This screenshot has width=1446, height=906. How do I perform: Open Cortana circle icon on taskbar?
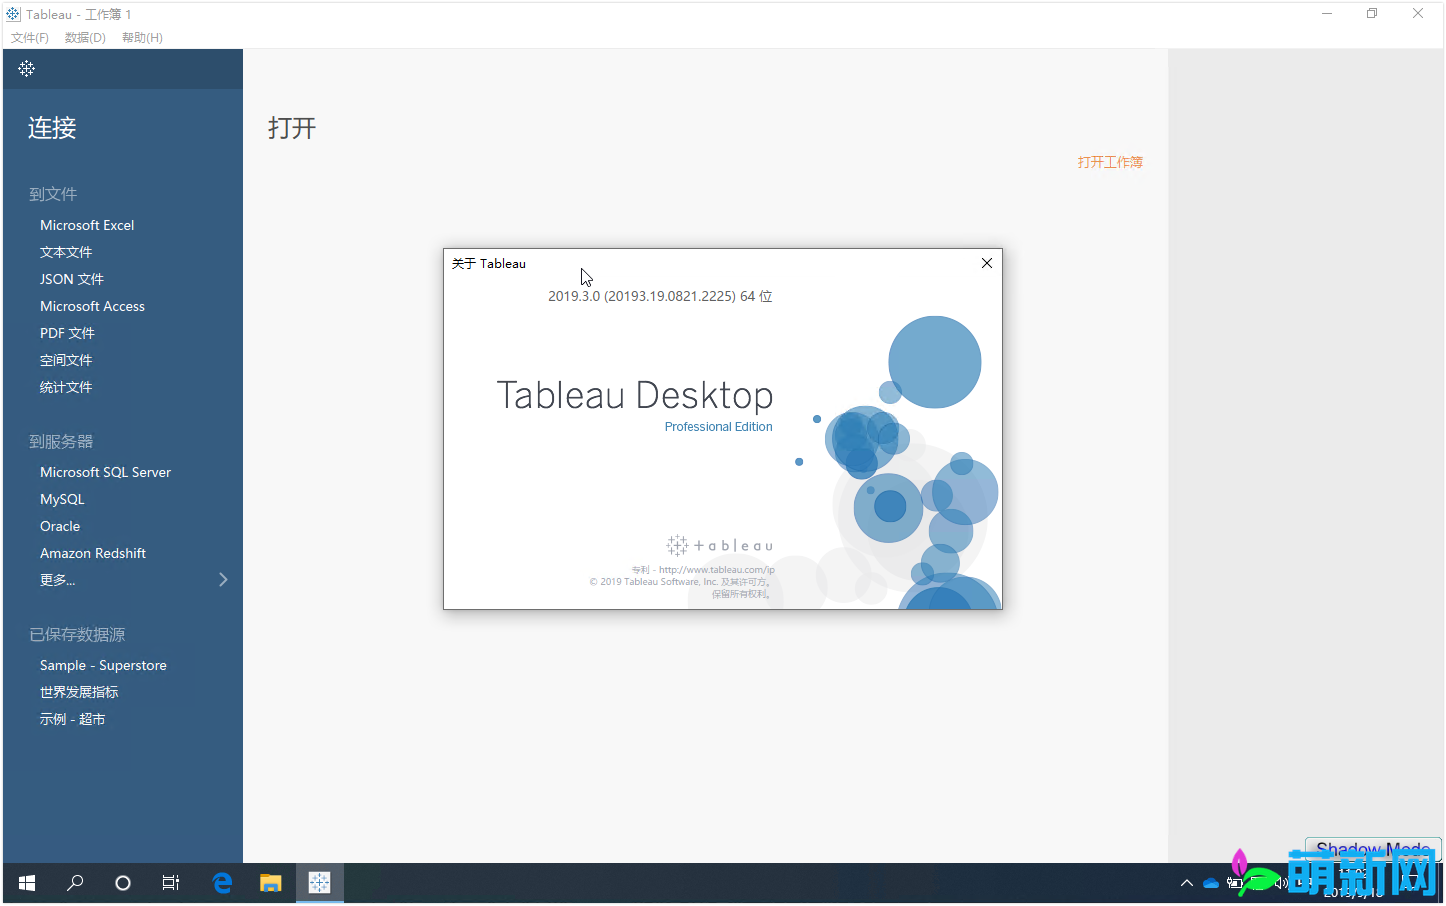point(123,883)
